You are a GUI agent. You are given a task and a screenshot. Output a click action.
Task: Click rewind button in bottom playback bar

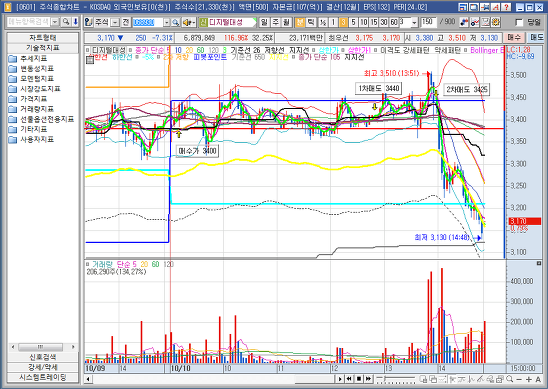pos(349,379)
